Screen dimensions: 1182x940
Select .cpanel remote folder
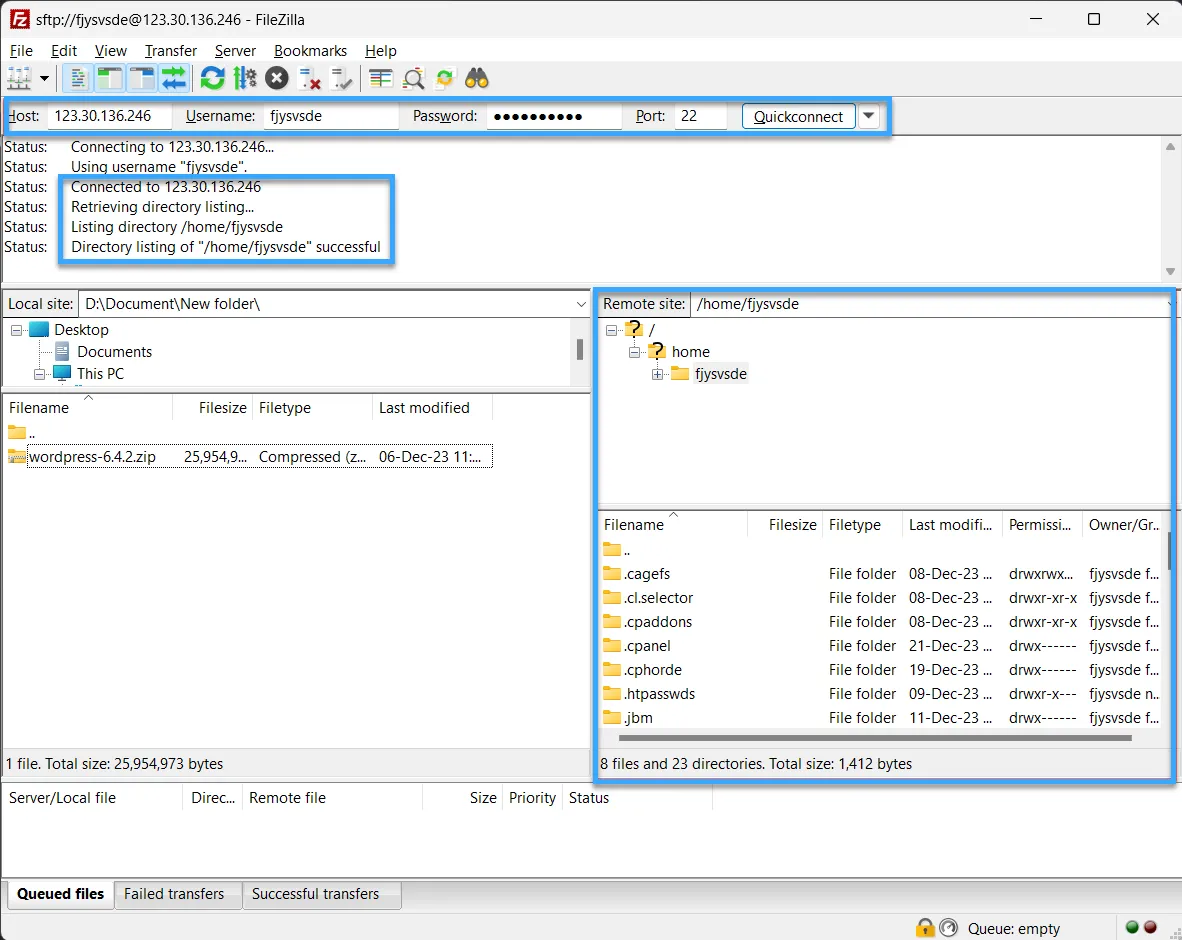647,646
